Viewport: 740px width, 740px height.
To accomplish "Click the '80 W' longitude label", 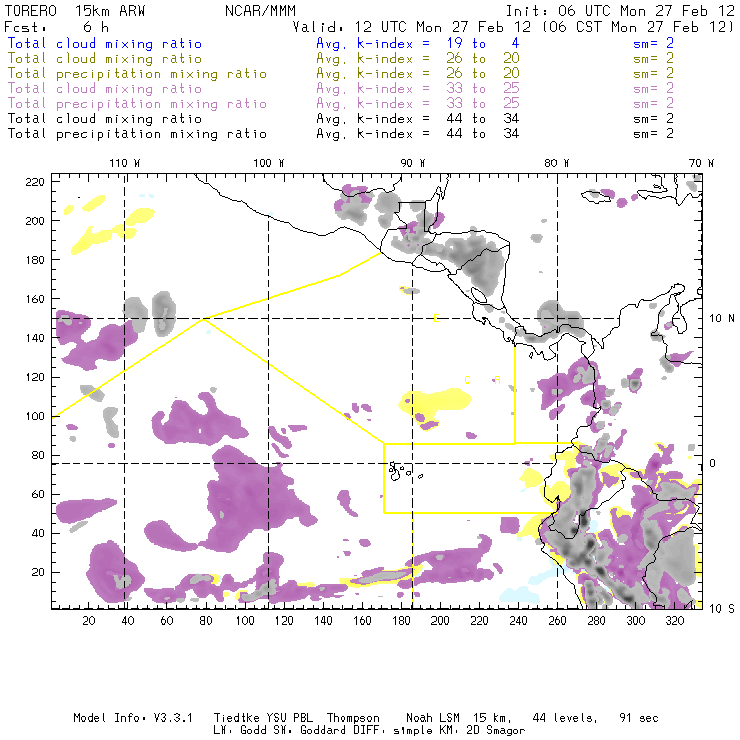I will (x=557, y=163).
